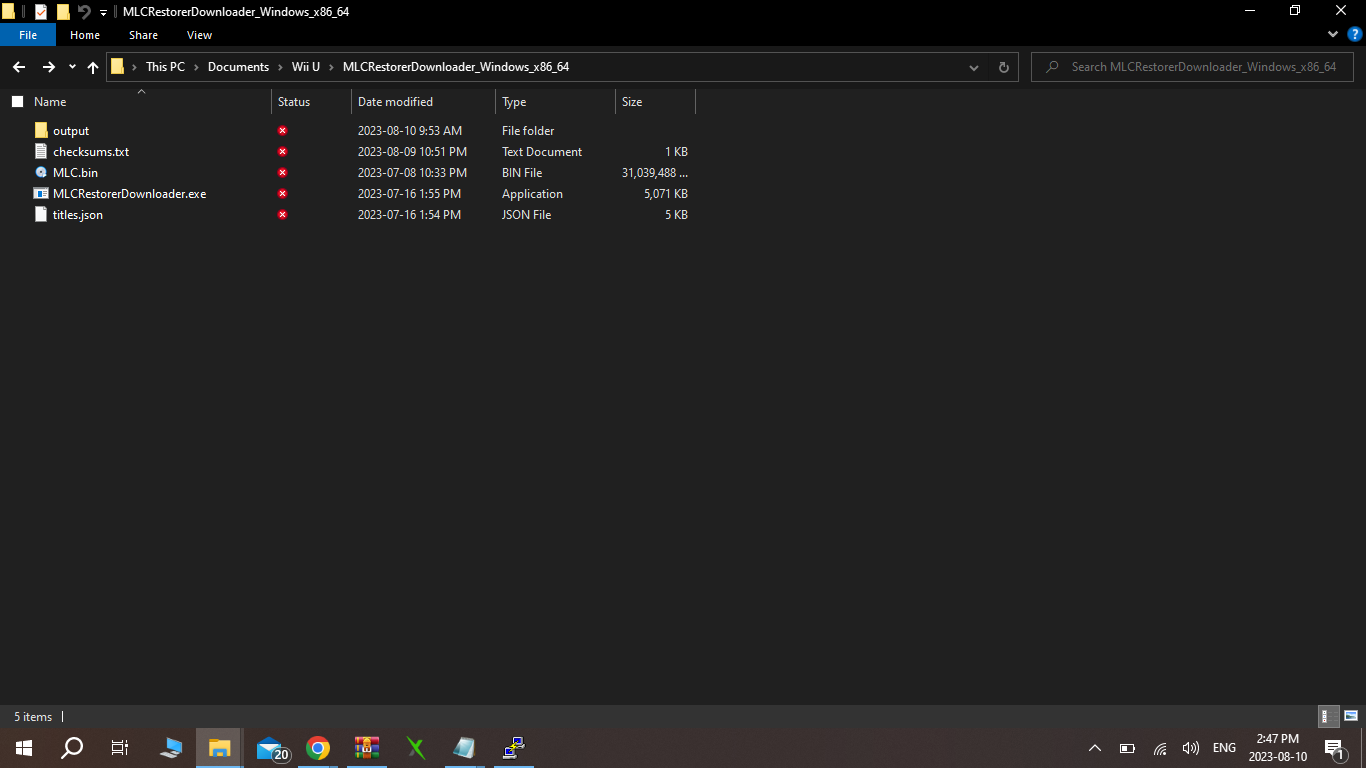Select the titles.json file icon

pos(41,214)
